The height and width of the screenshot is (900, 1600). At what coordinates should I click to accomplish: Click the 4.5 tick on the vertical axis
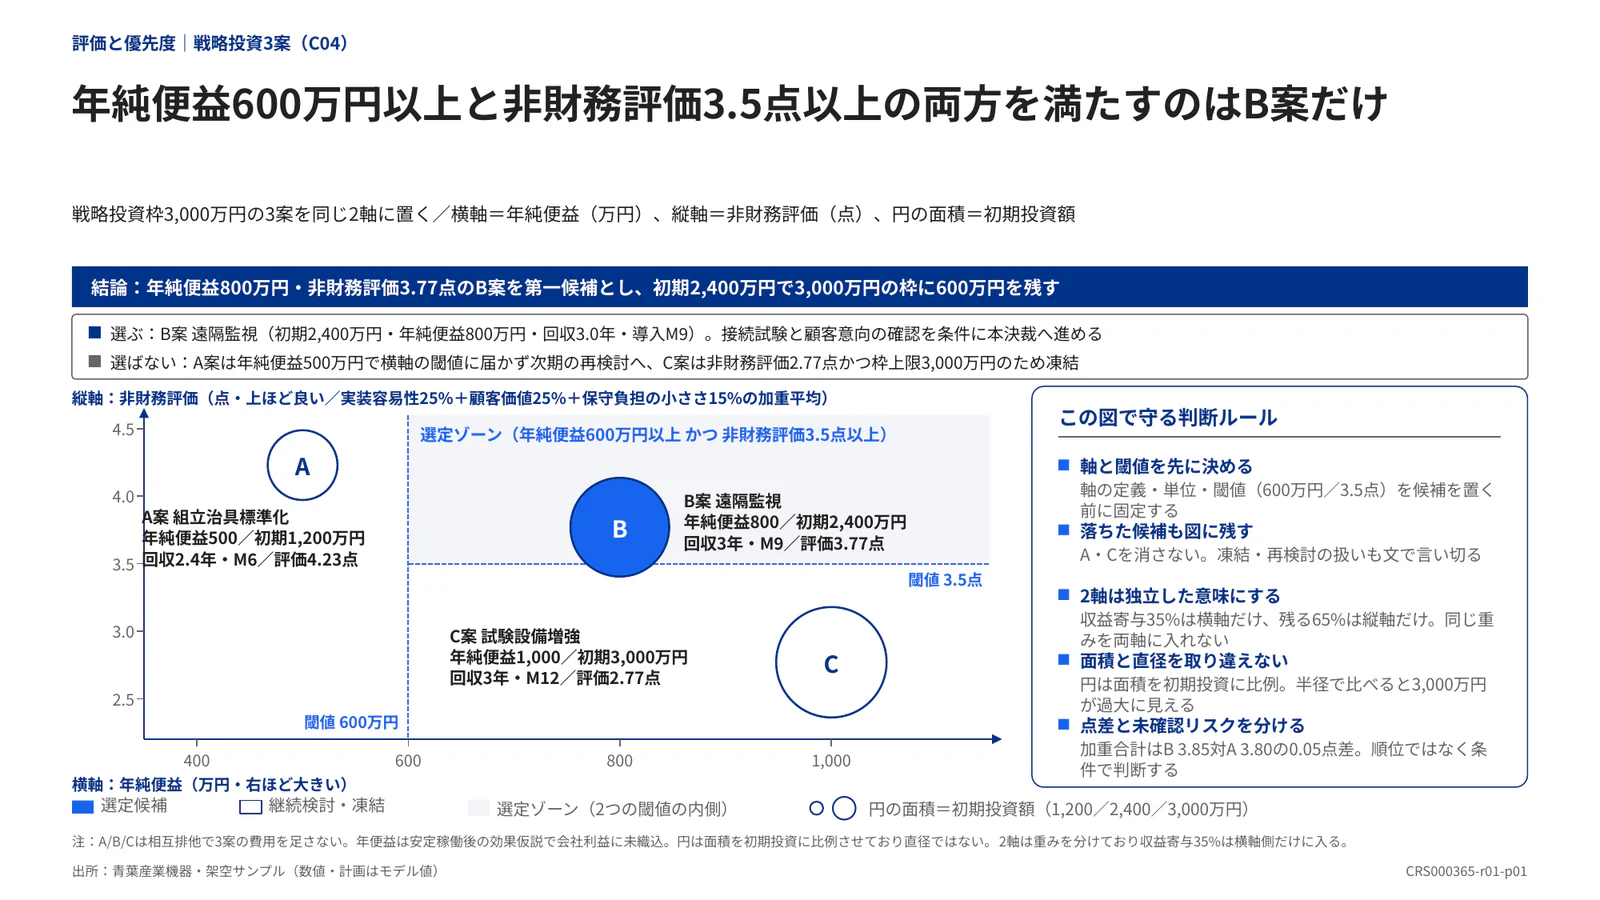tap(123, 430)
